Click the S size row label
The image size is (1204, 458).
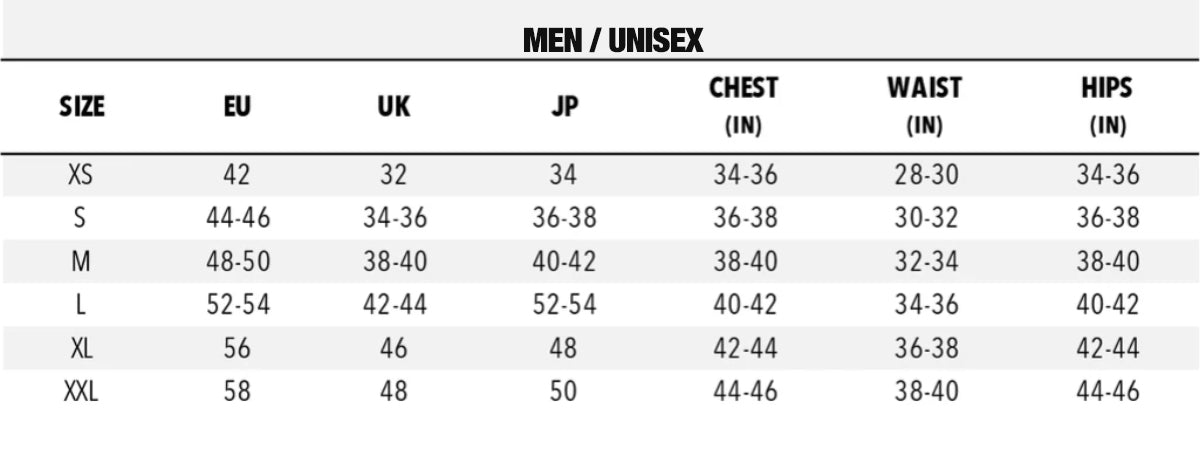click(81, 218)
